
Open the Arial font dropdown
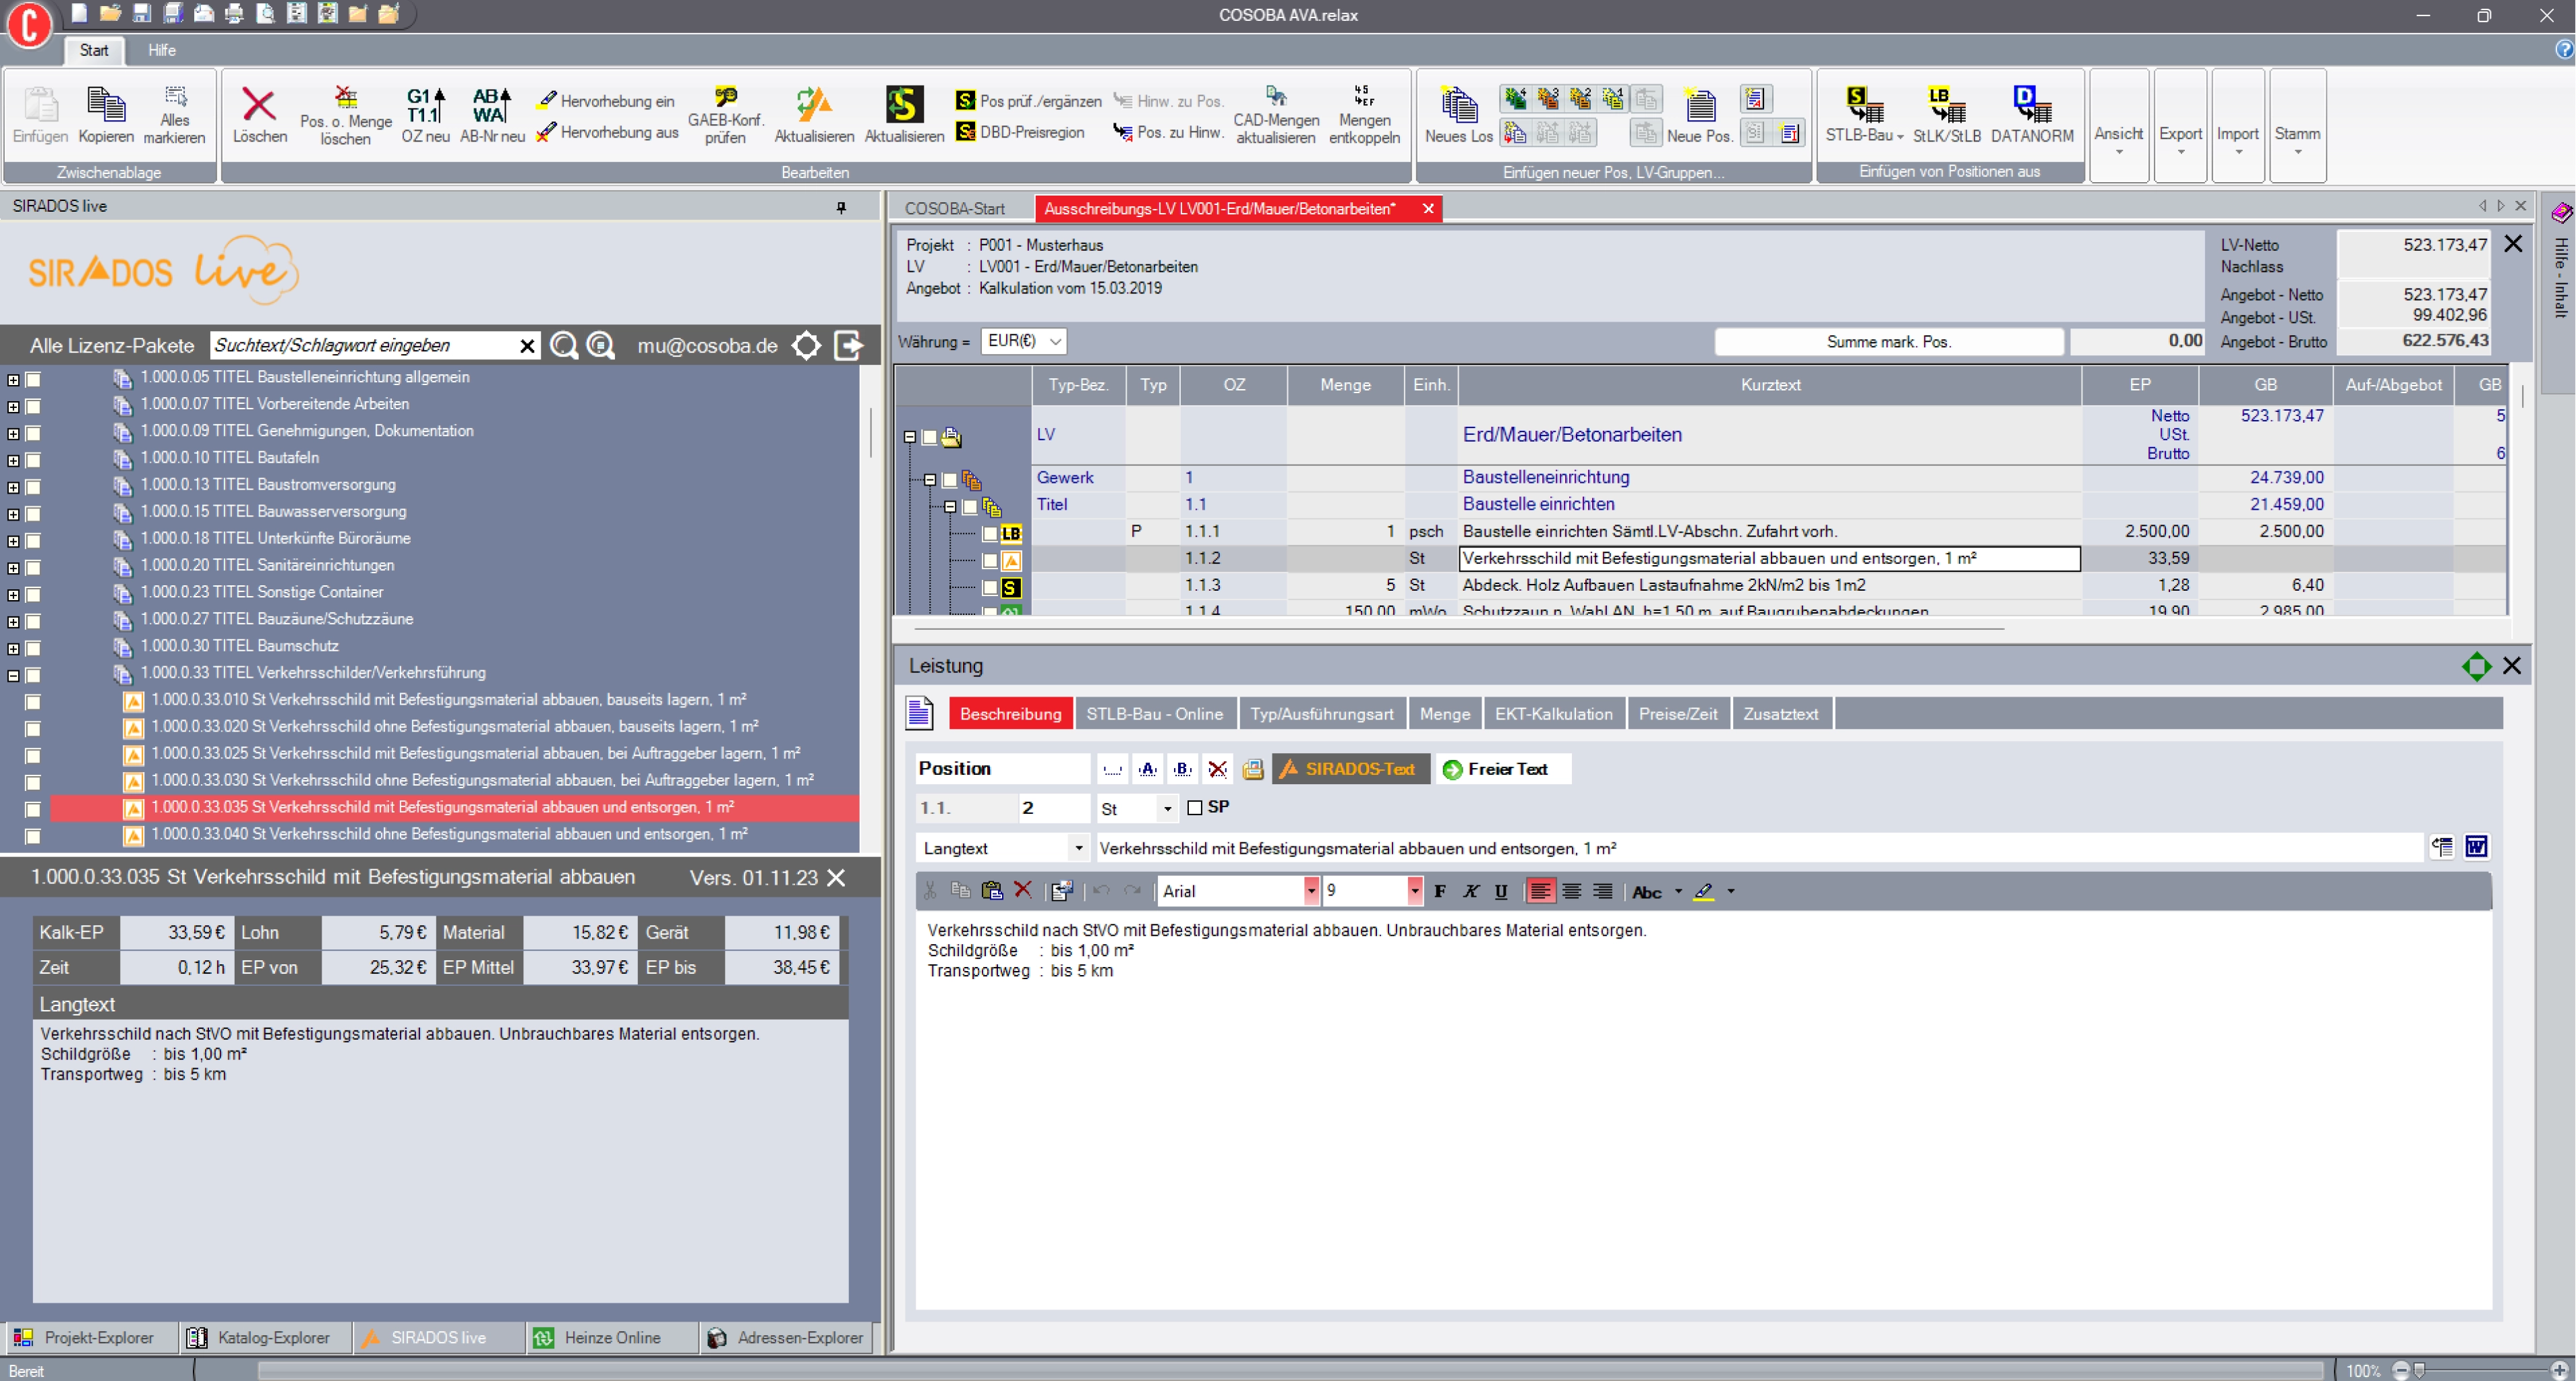(x=1310, y=892)
